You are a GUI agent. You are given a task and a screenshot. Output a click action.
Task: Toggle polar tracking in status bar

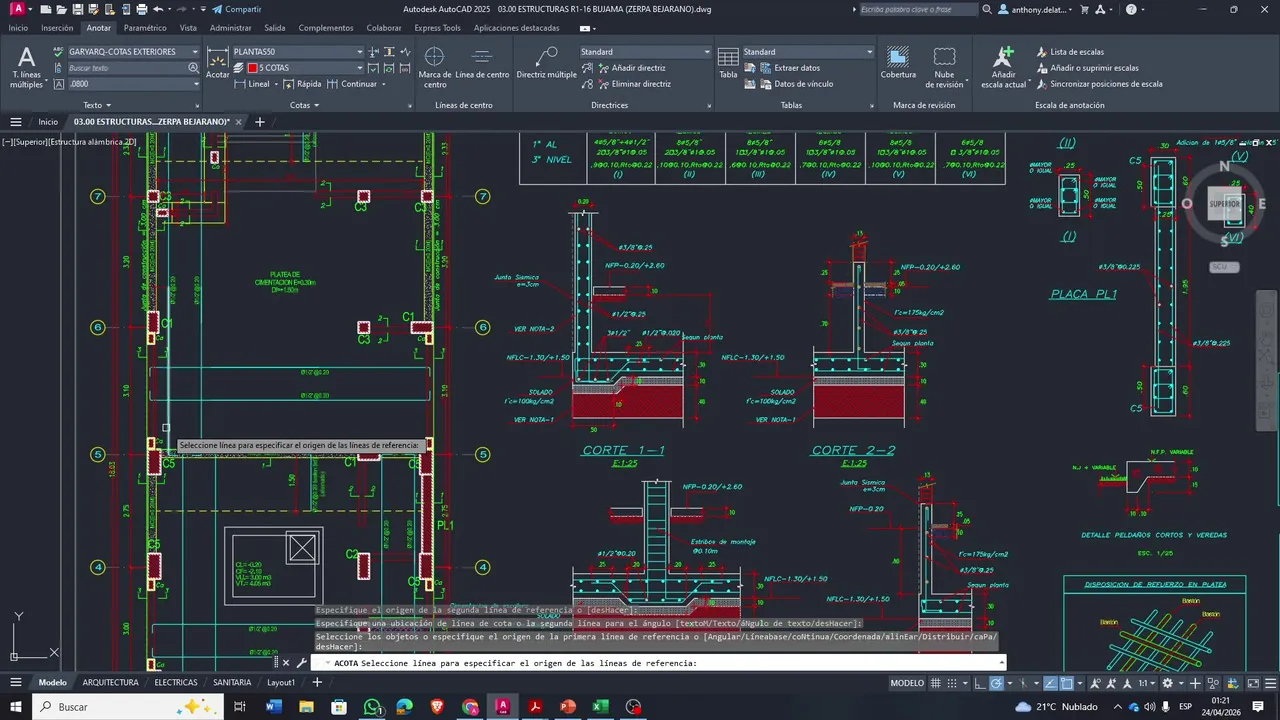pos(997,683)
